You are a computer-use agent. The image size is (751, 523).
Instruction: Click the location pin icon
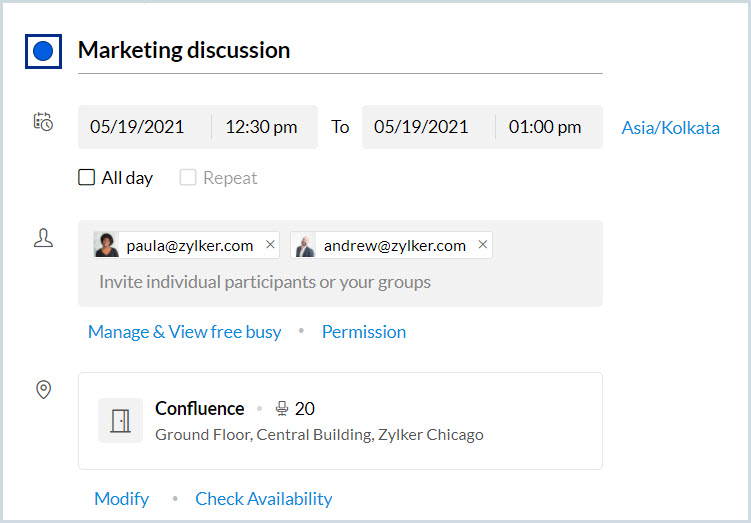pos(43,389)
